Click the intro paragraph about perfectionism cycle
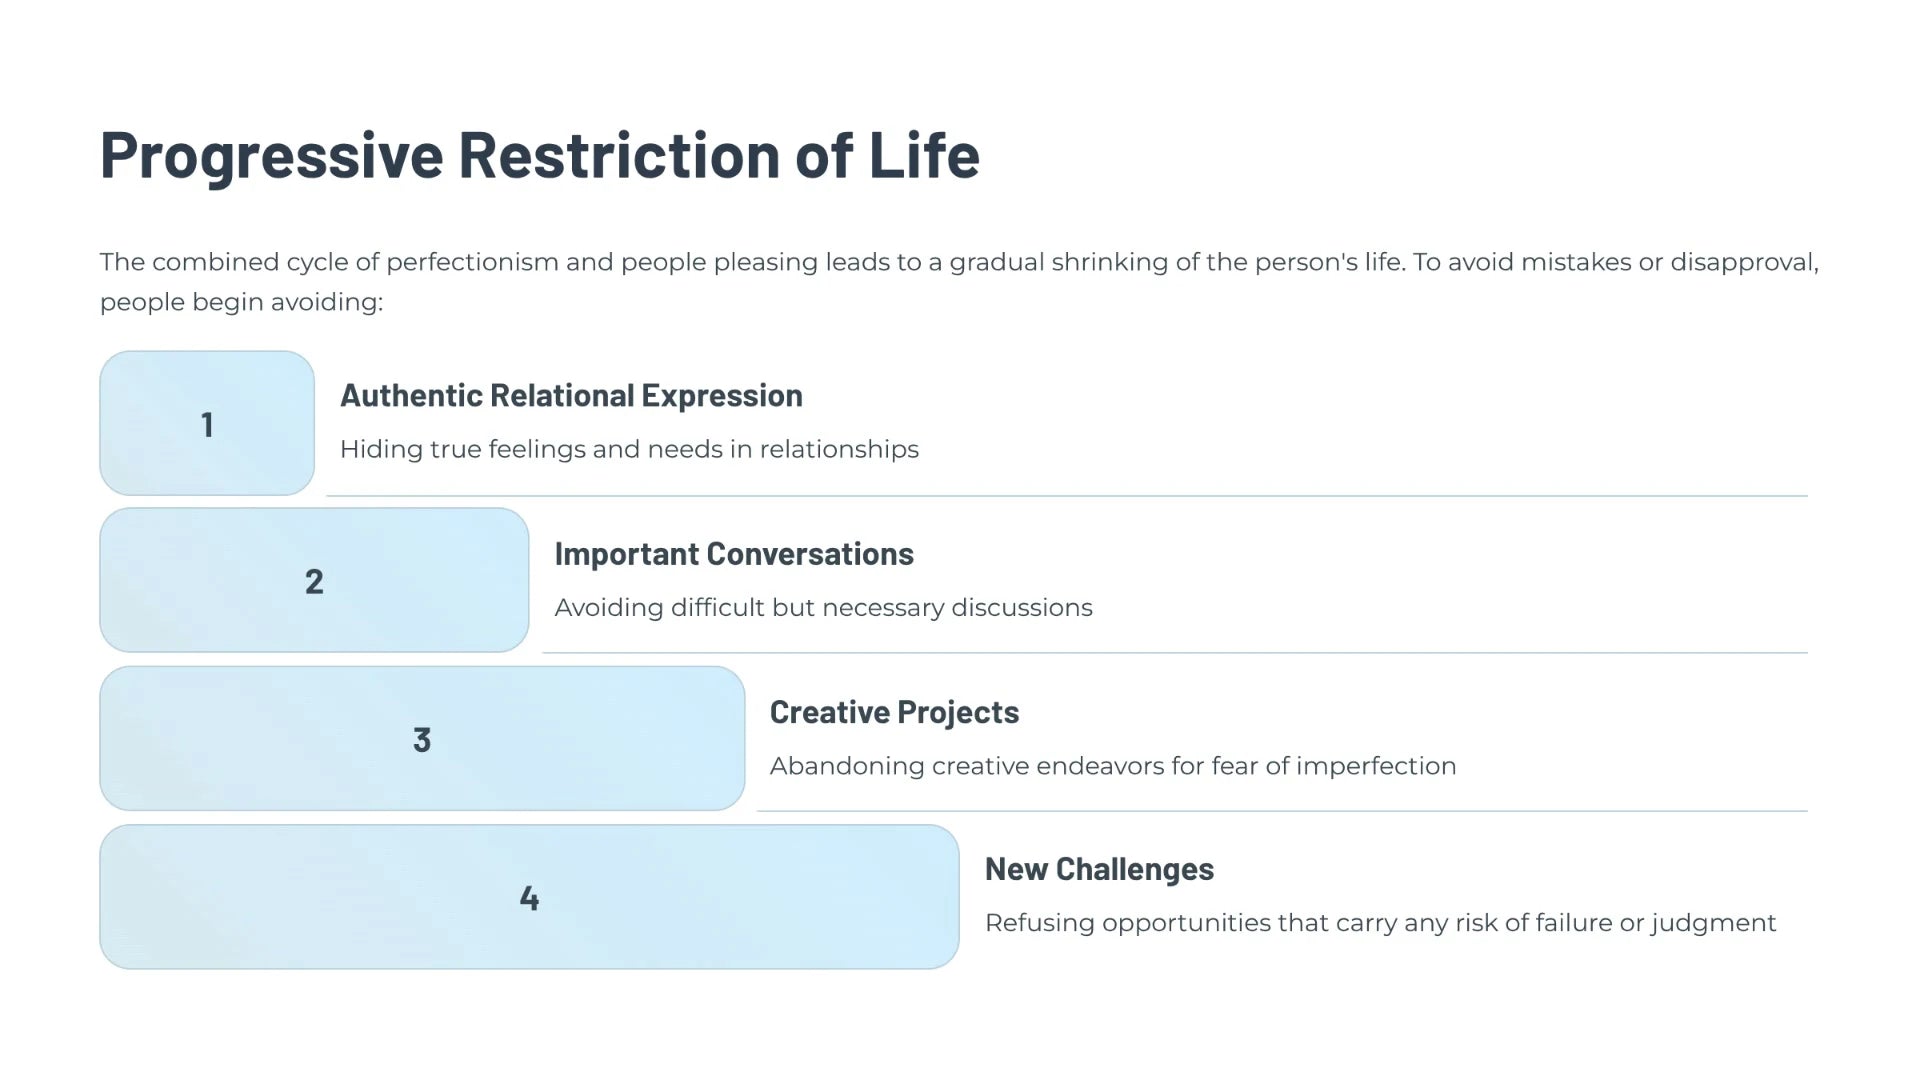The height and width of the screenshot is (1080, 1920). 959,281
